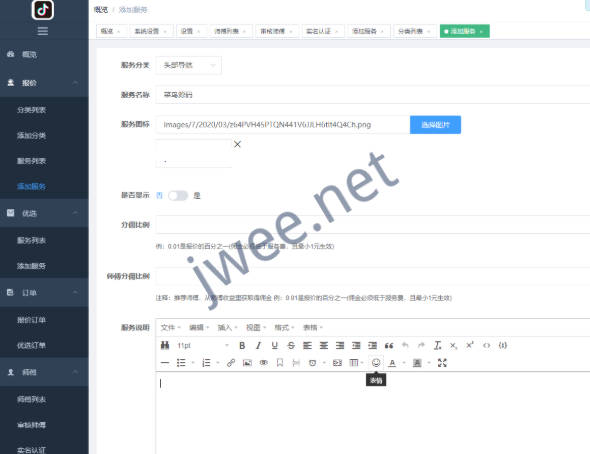Screen dimensions: 590x454
Task: Remove the uploaded image with X
Action: pyautogui.click(x=237, y=144)
